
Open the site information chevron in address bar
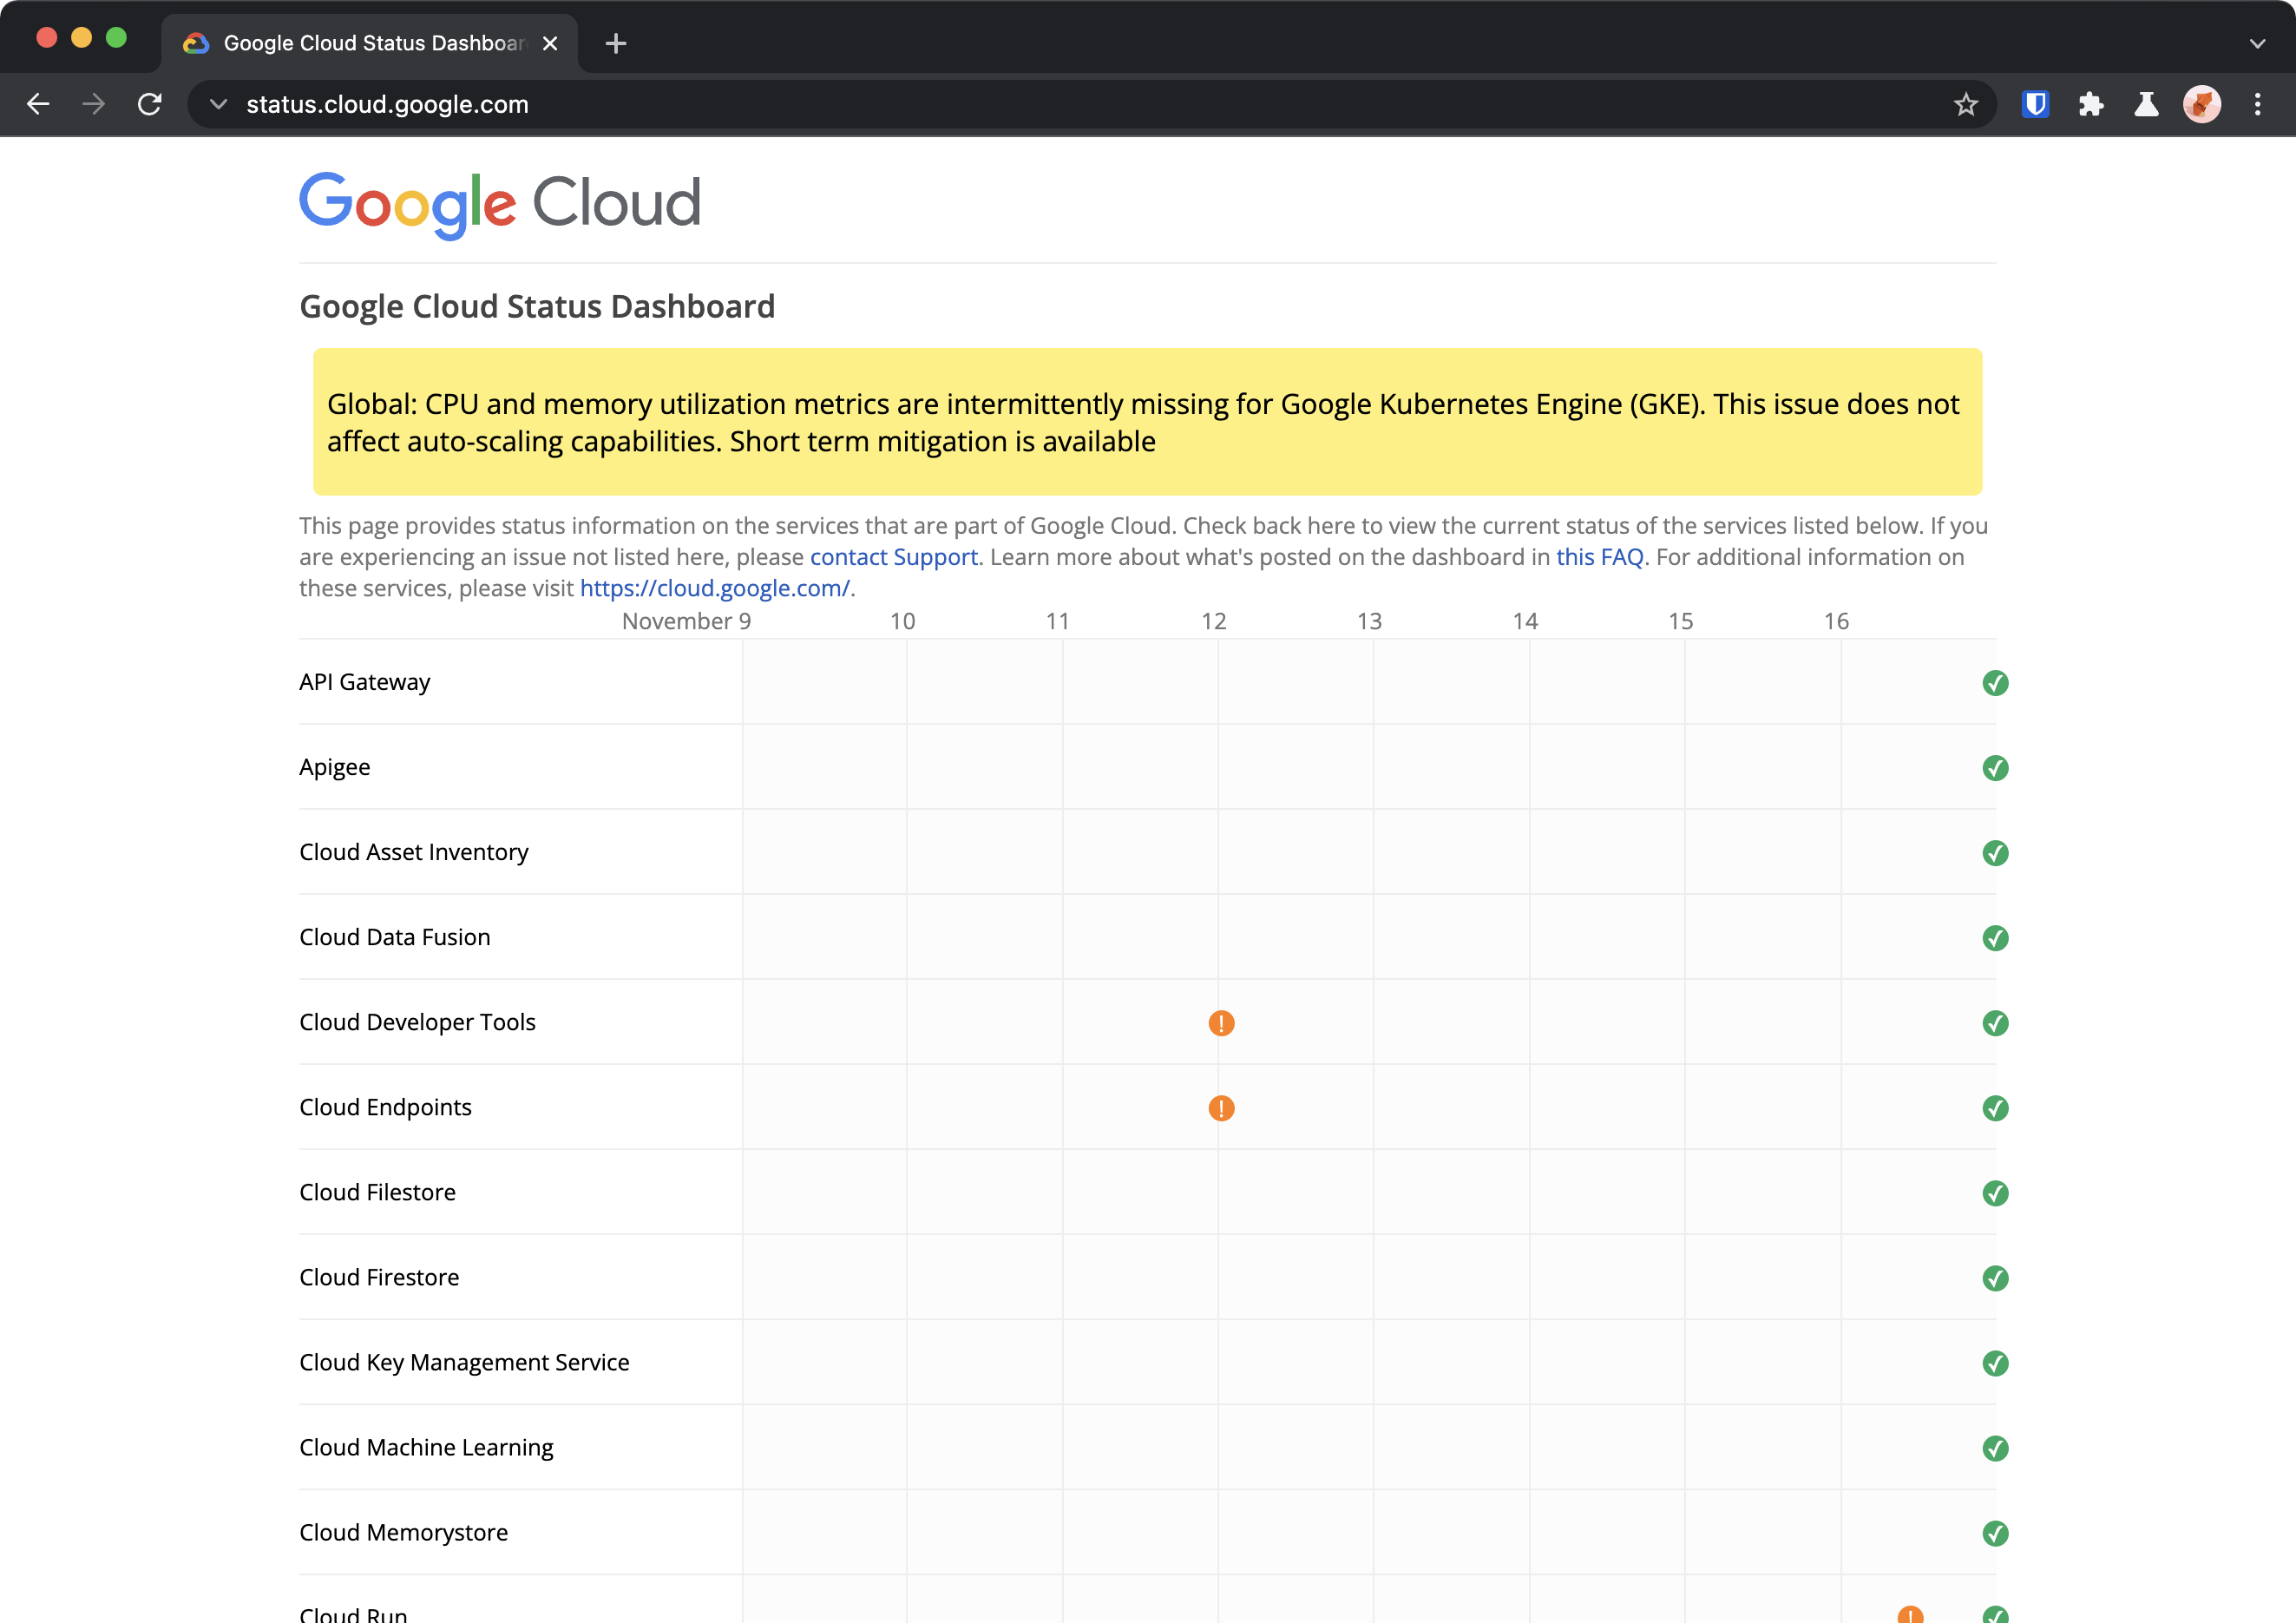[x=219, y=104]
